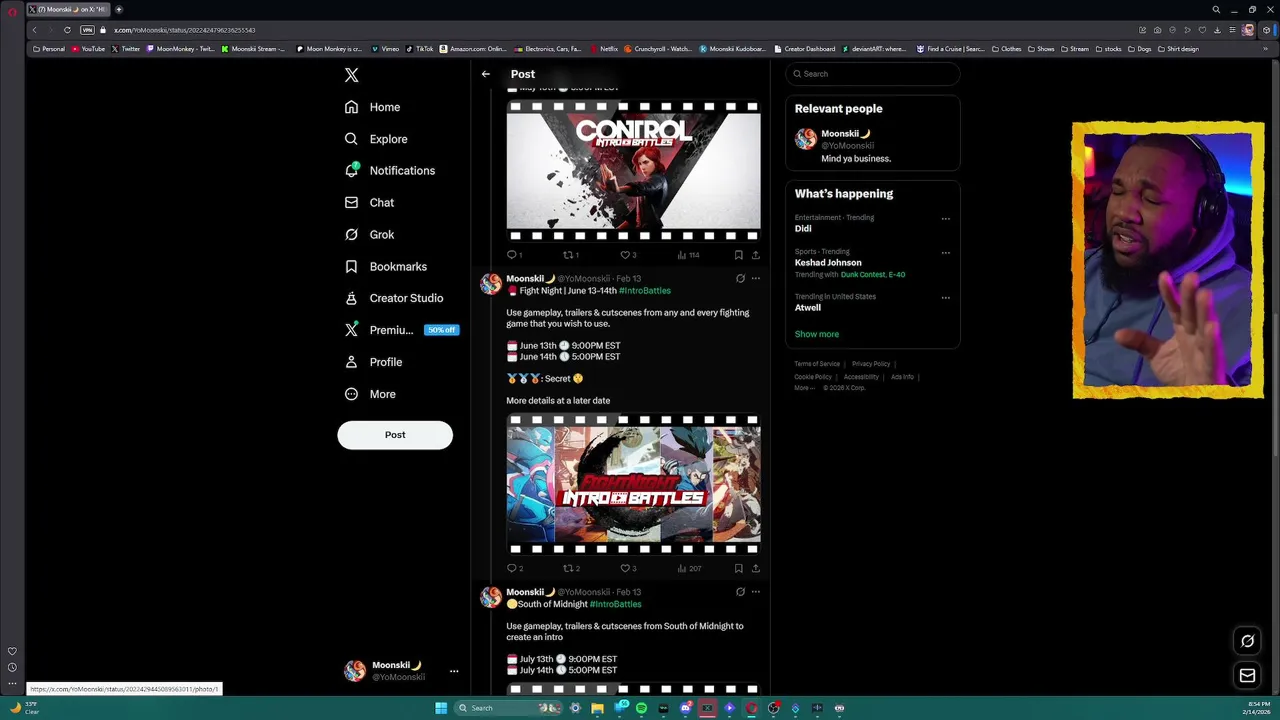Open more options on South of Midnight post

click(756, 592)
